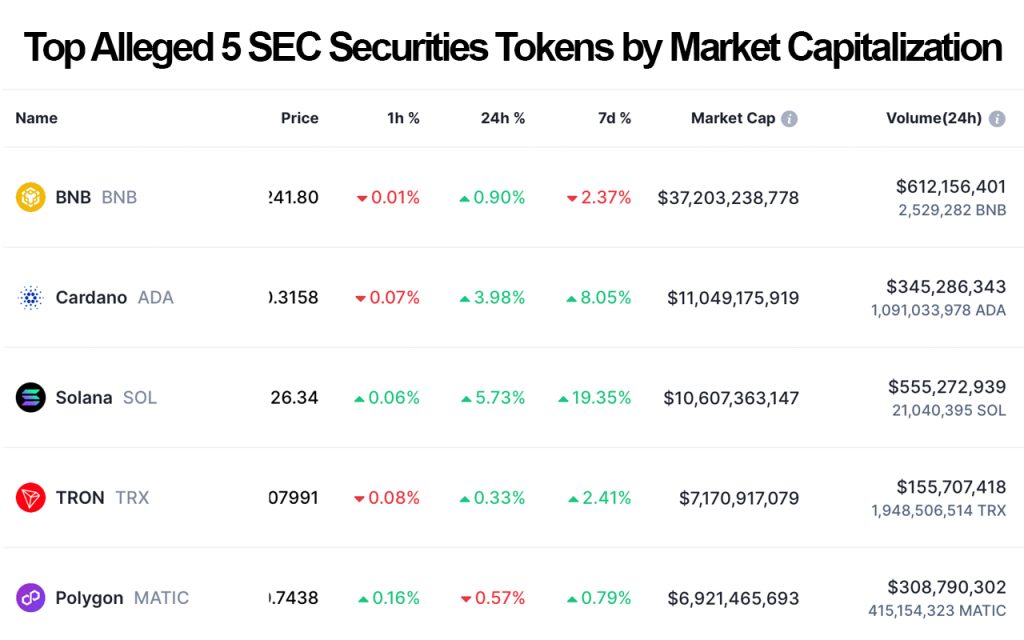The image size is (1024, 640).
Task: Click the Name column header
Action: pos(36,117)
